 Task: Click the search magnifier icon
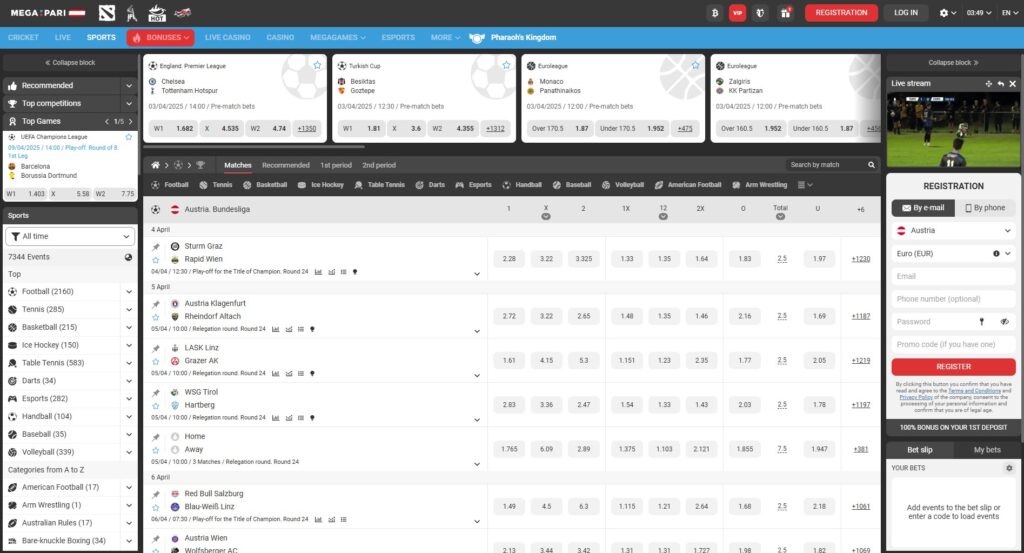[x=871, y=165]
